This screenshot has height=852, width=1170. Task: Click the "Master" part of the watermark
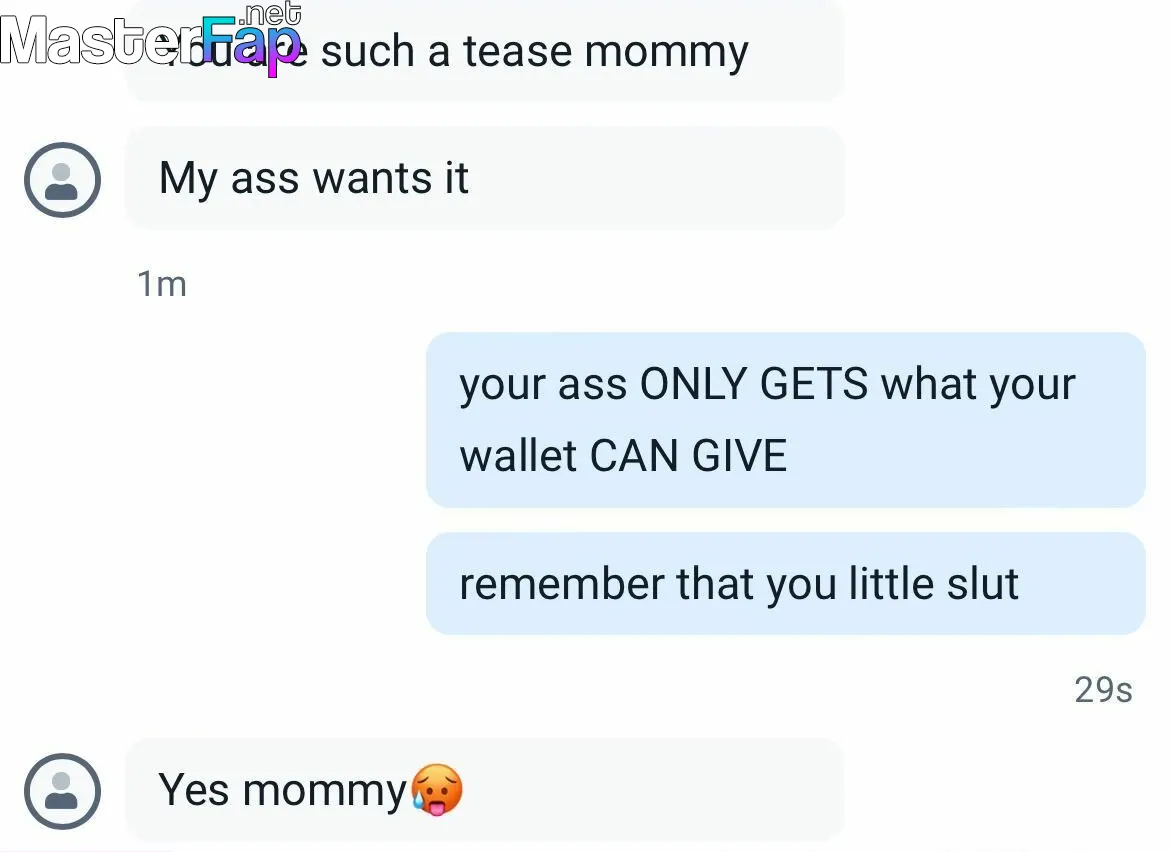click(101, 40)
